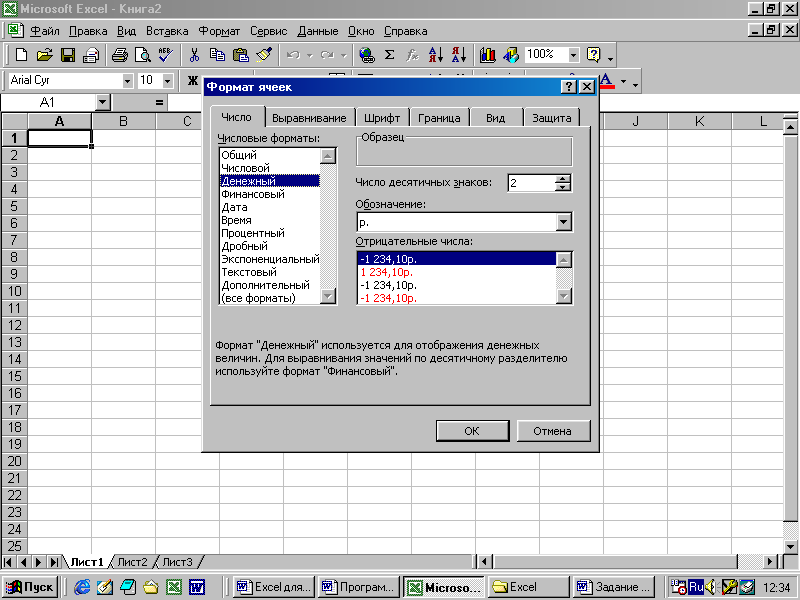Open the zoom 100% dropdown arrow
800x600 pixels.
[x=573, y=55]
